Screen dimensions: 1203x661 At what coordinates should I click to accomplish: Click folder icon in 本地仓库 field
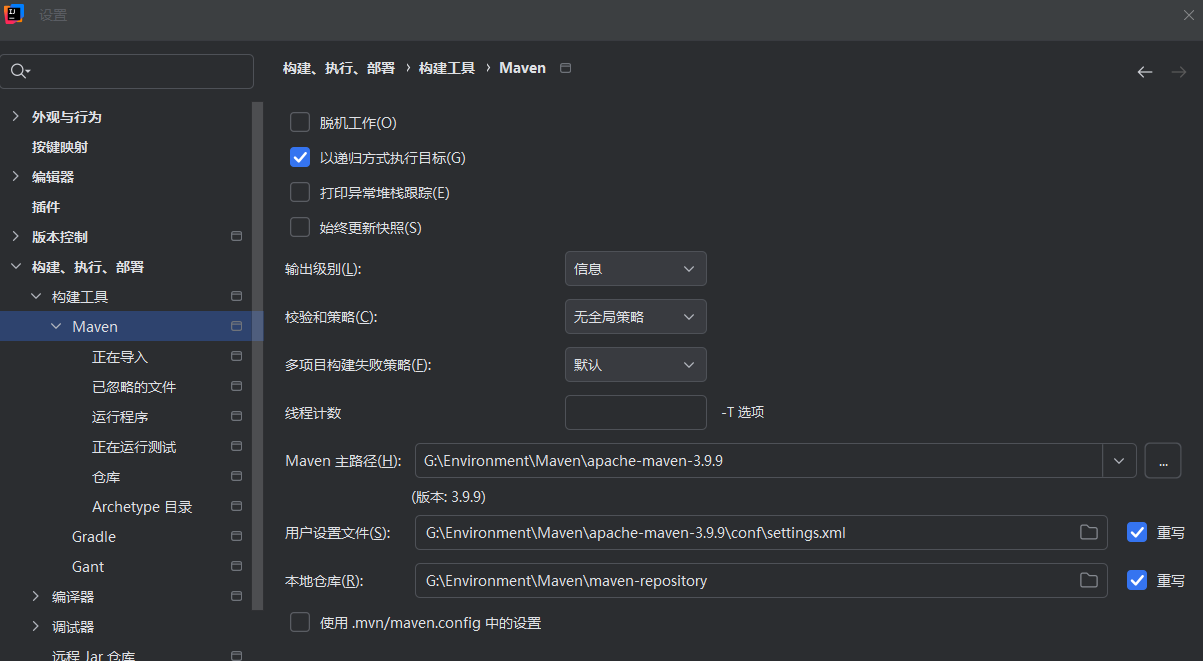coord(1089,580)
